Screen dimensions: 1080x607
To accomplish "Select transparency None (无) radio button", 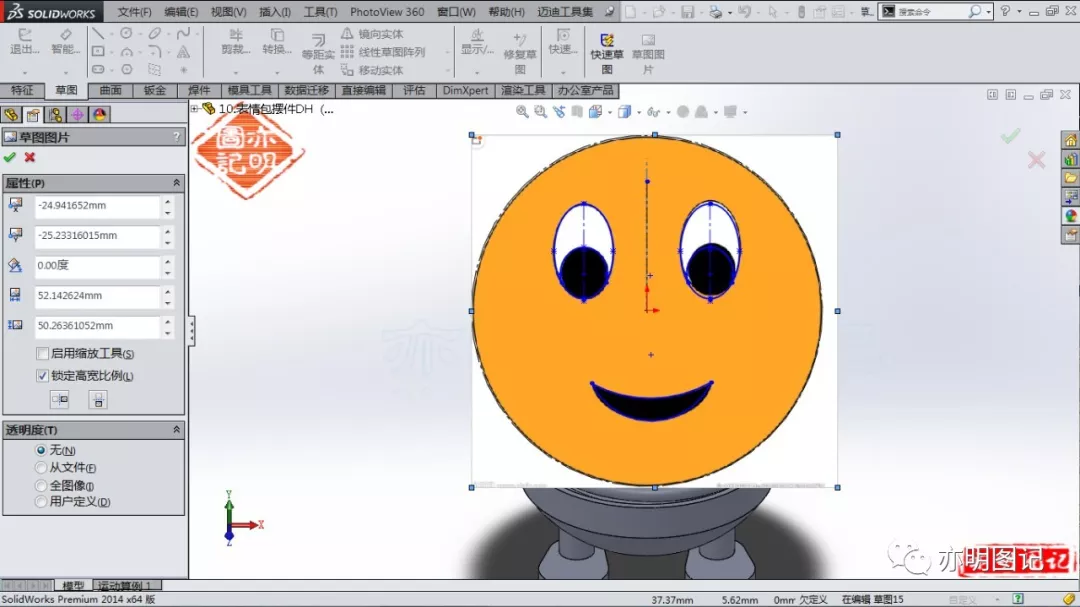I will pos(41,450).
